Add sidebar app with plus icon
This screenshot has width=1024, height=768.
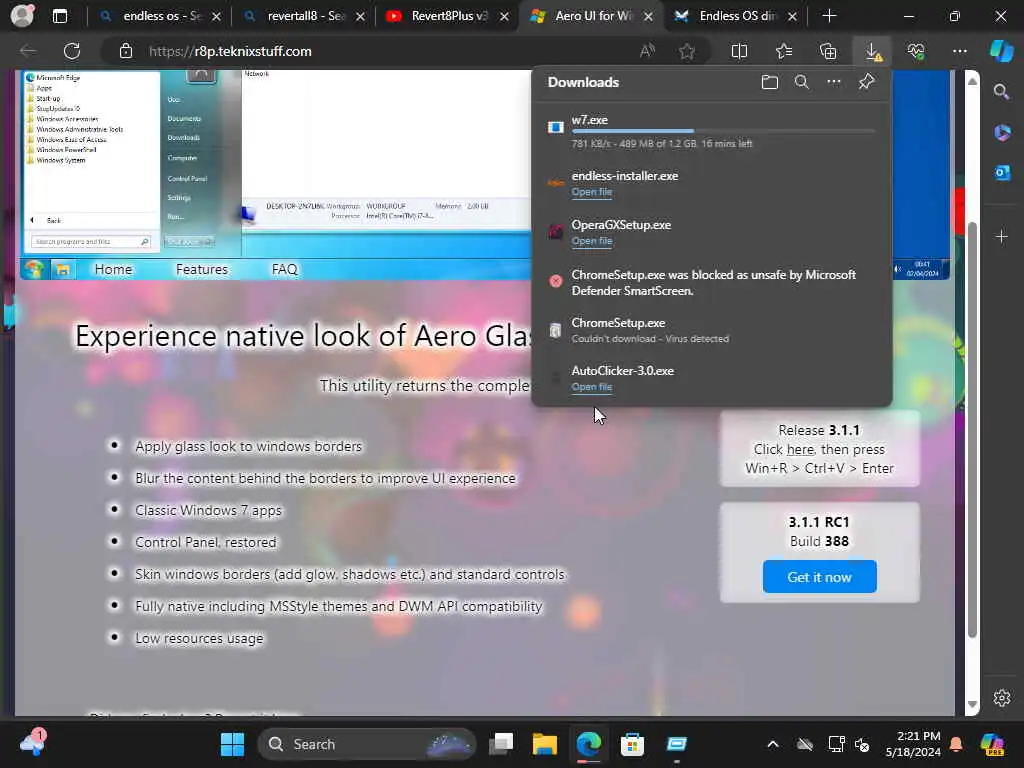coord(1002,236)
